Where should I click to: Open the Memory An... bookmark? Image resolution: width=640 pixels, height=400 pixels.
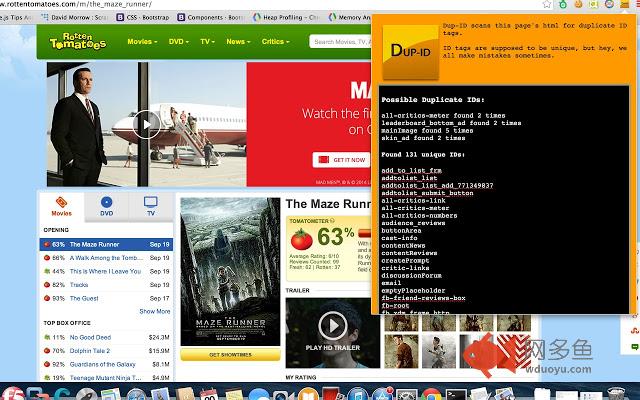coord(349,17)
